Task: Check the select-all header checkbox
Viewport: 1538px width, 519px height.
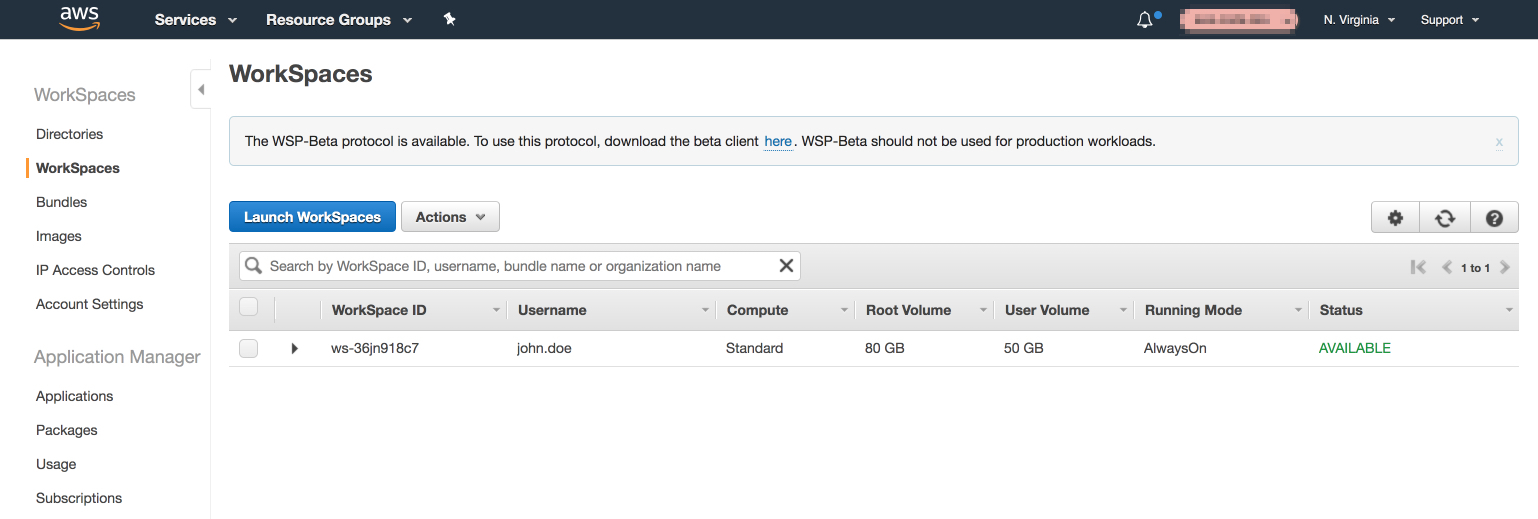Action: pos(249,308)
